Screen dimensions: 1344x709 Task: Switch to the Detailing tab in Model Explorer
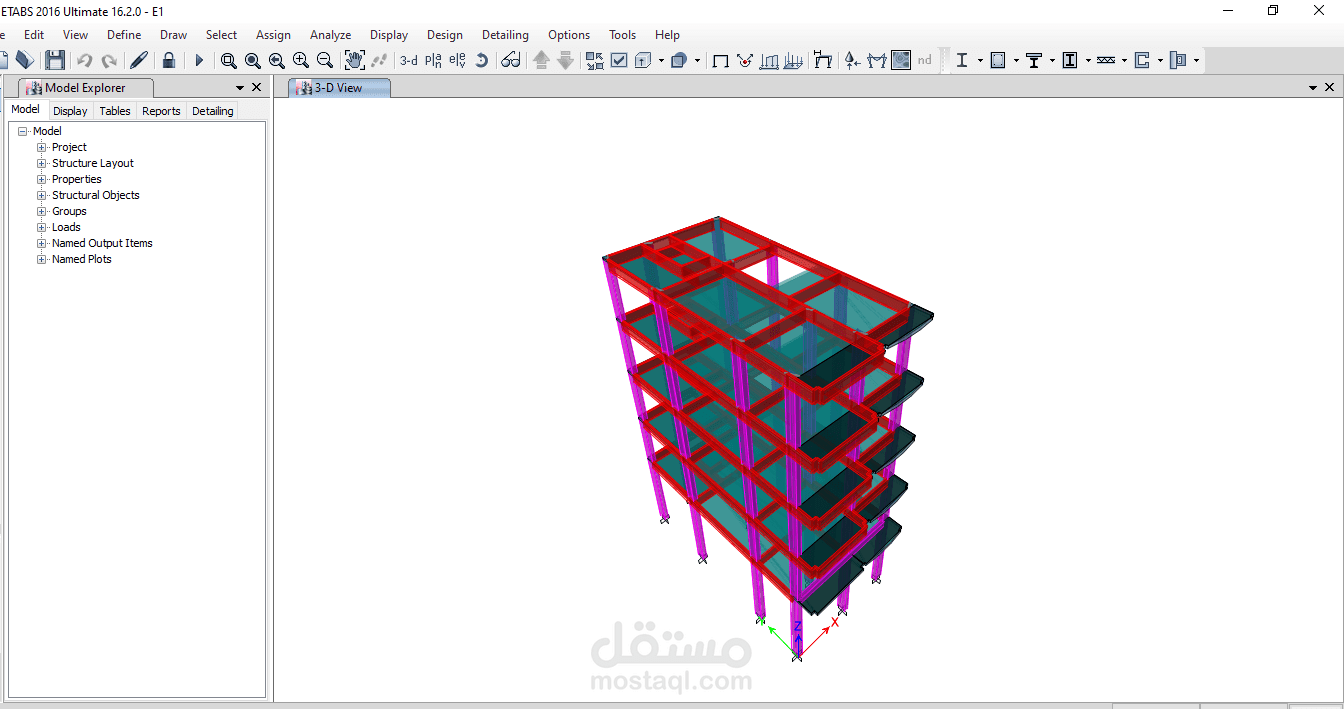212,111
